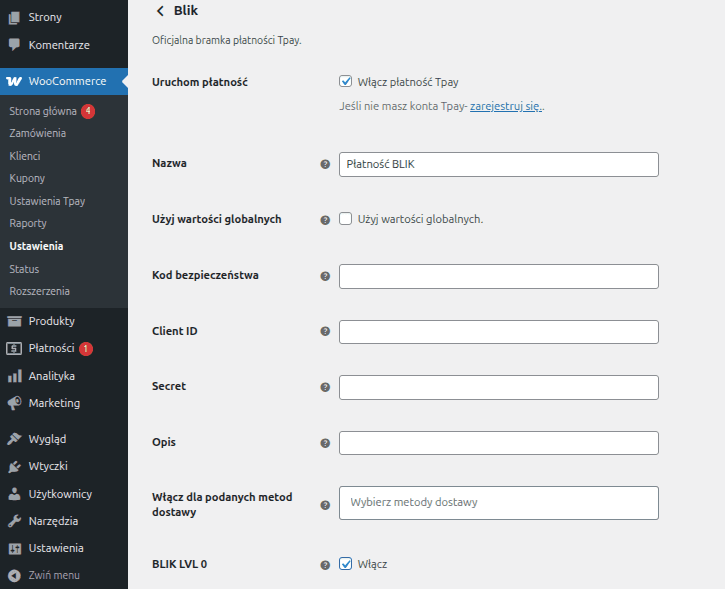Open the Wybierz metody dostawy selector
Screen dimensions: 725x589
[498, 503]
